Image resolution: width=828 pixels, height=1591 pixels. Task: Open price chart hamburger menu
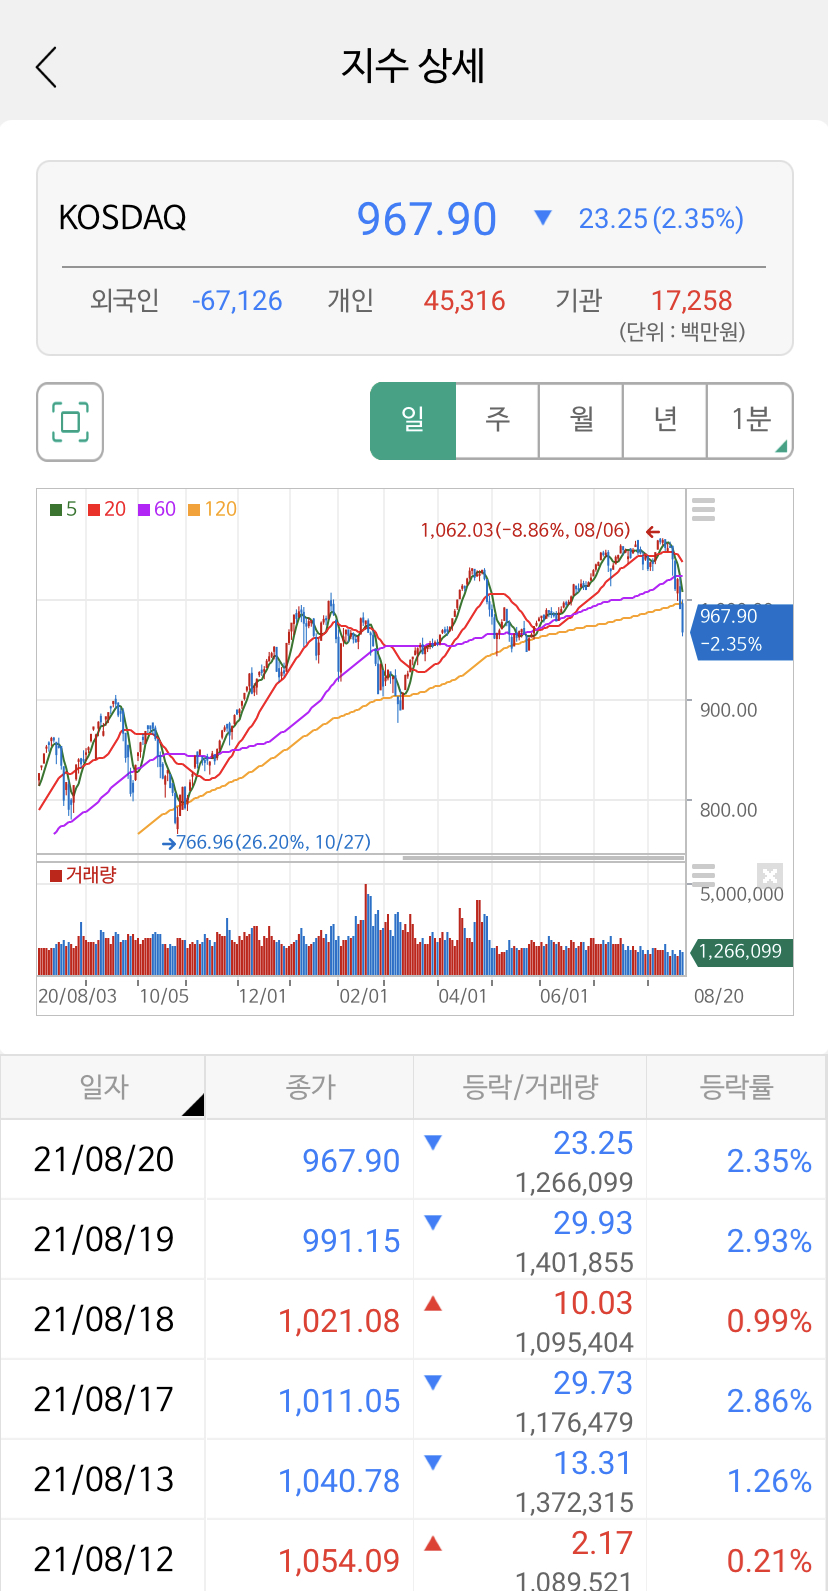[x=704, y=509]
